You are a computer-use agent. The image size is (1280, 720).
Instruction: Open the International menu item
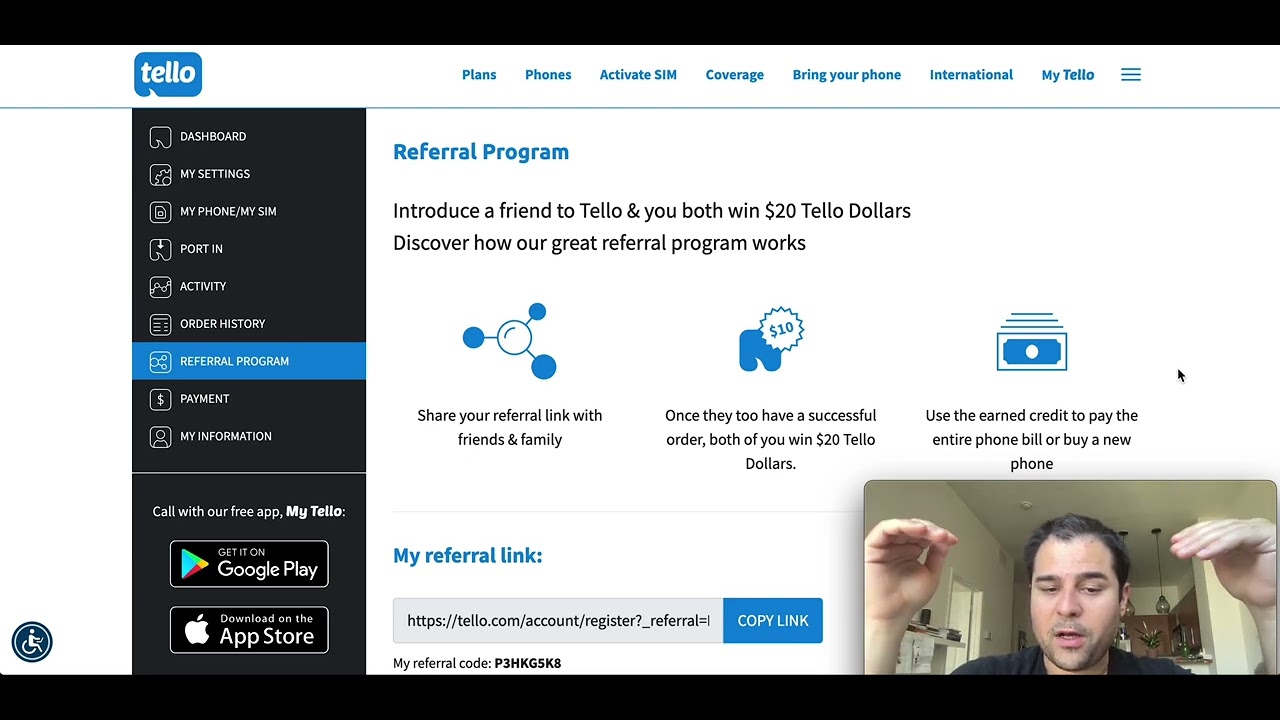click(971, 75)
